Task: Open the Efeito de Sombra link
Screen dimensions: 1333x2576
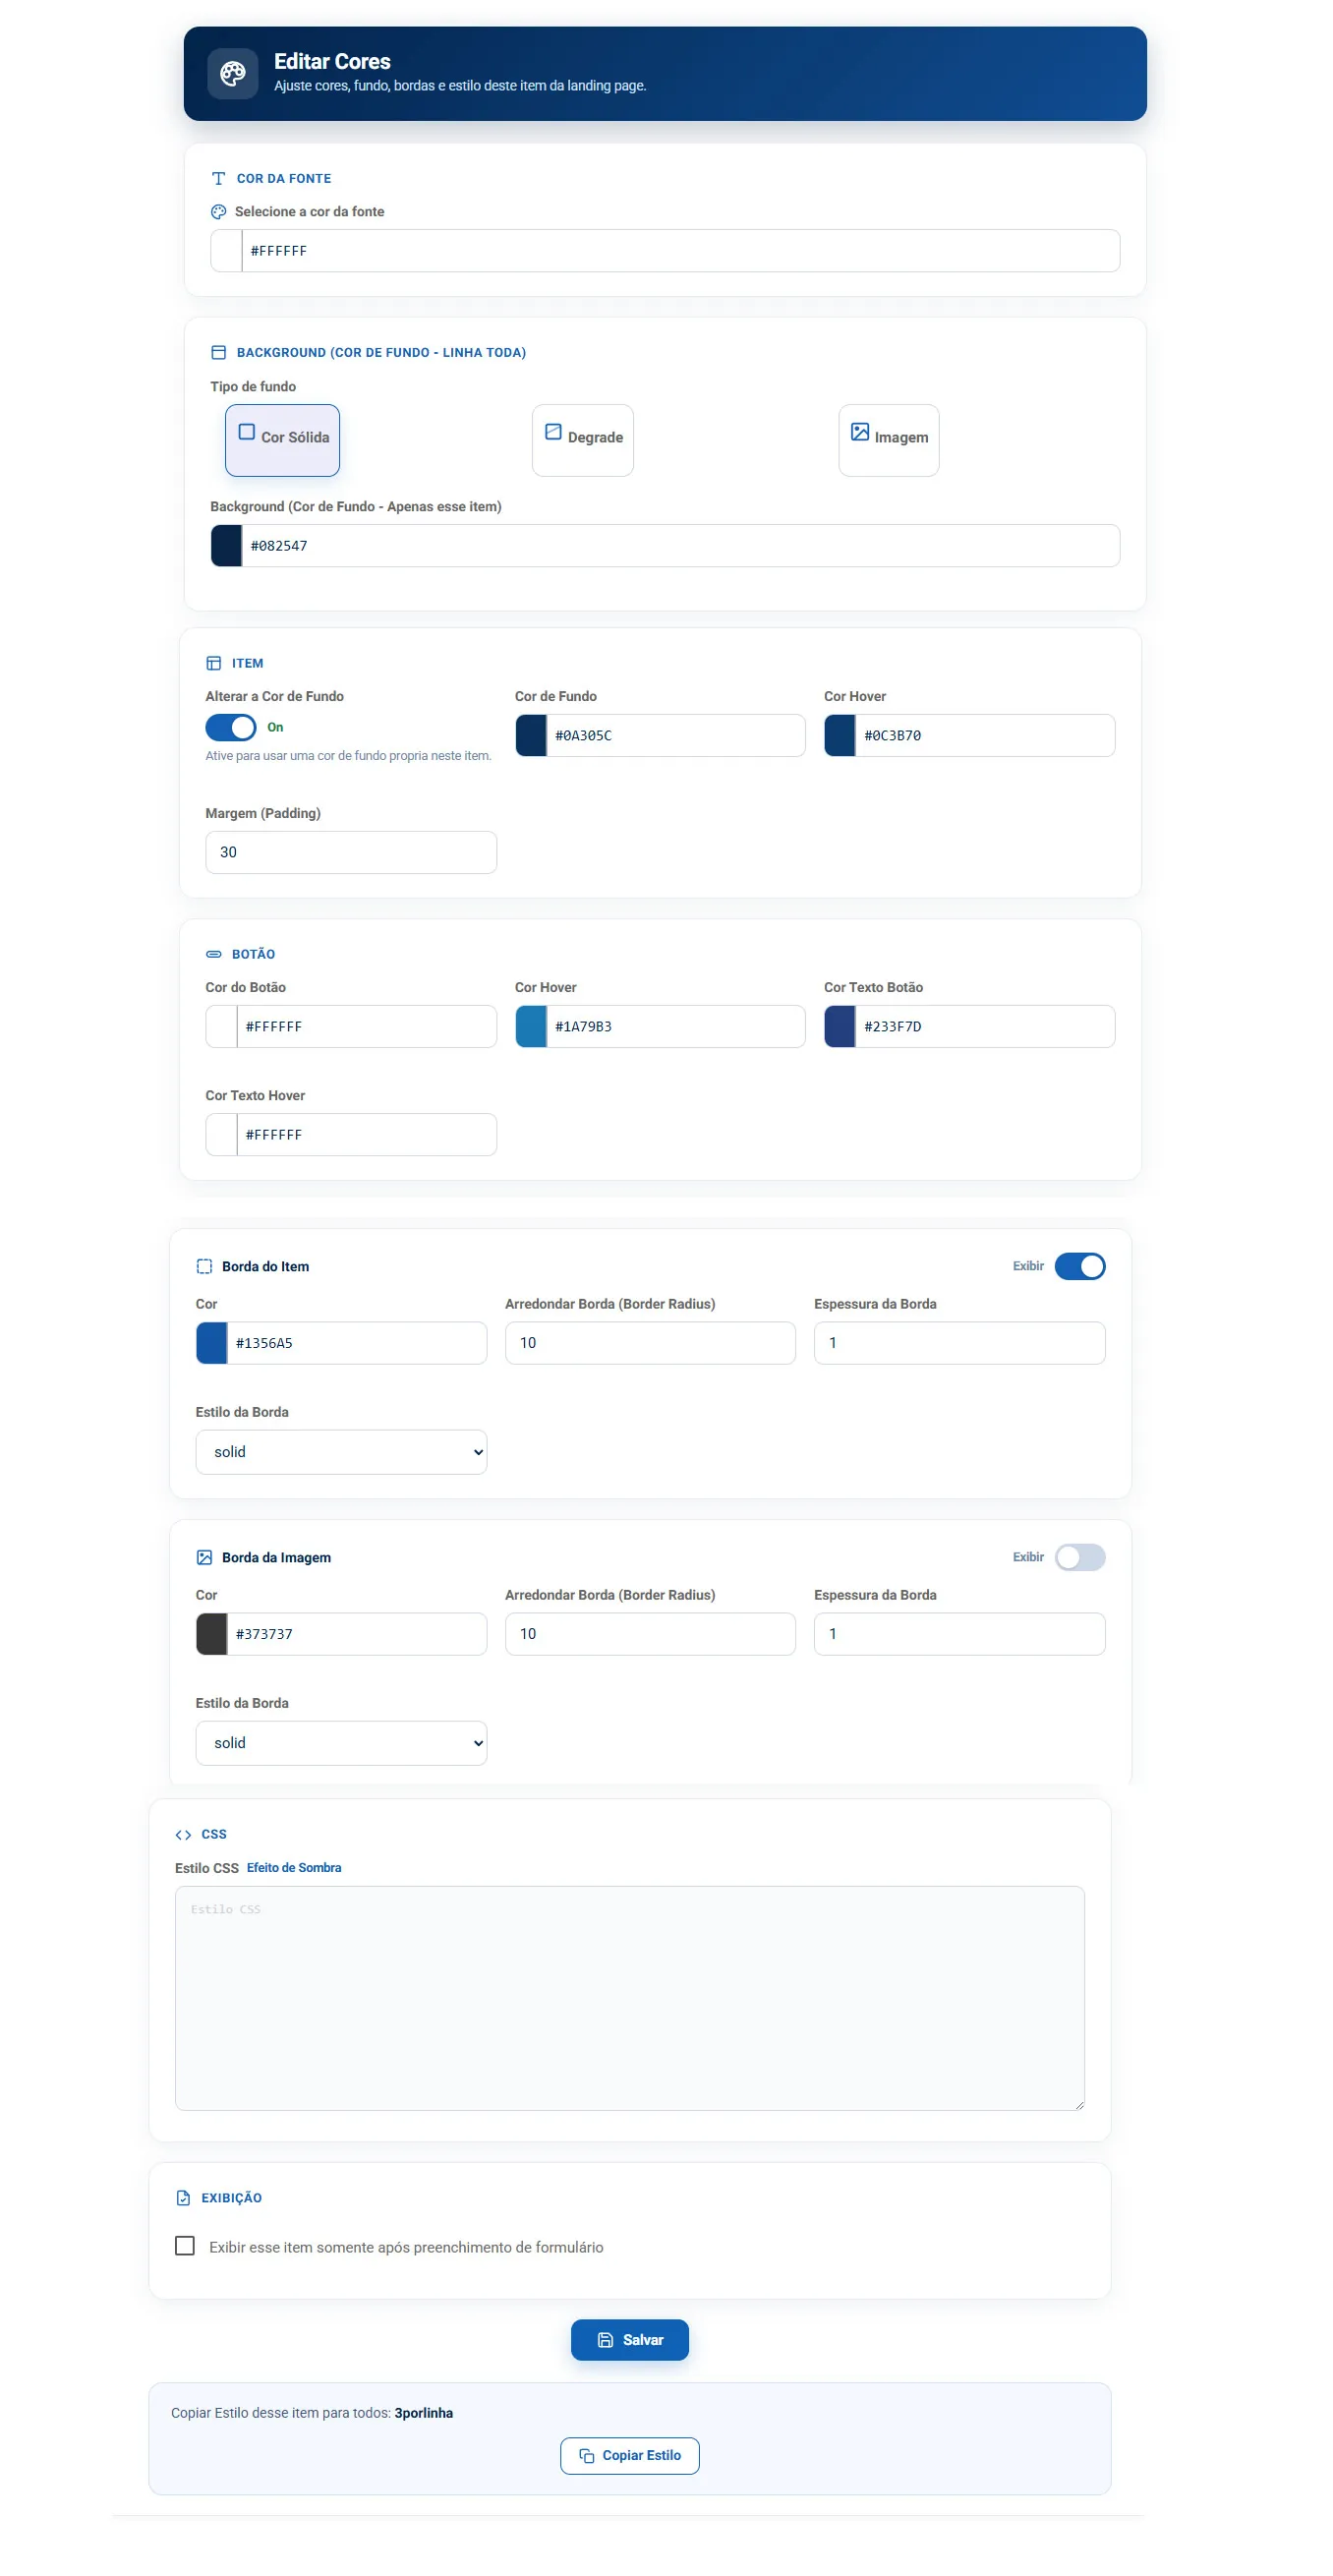Action: tap(294, 1869)
